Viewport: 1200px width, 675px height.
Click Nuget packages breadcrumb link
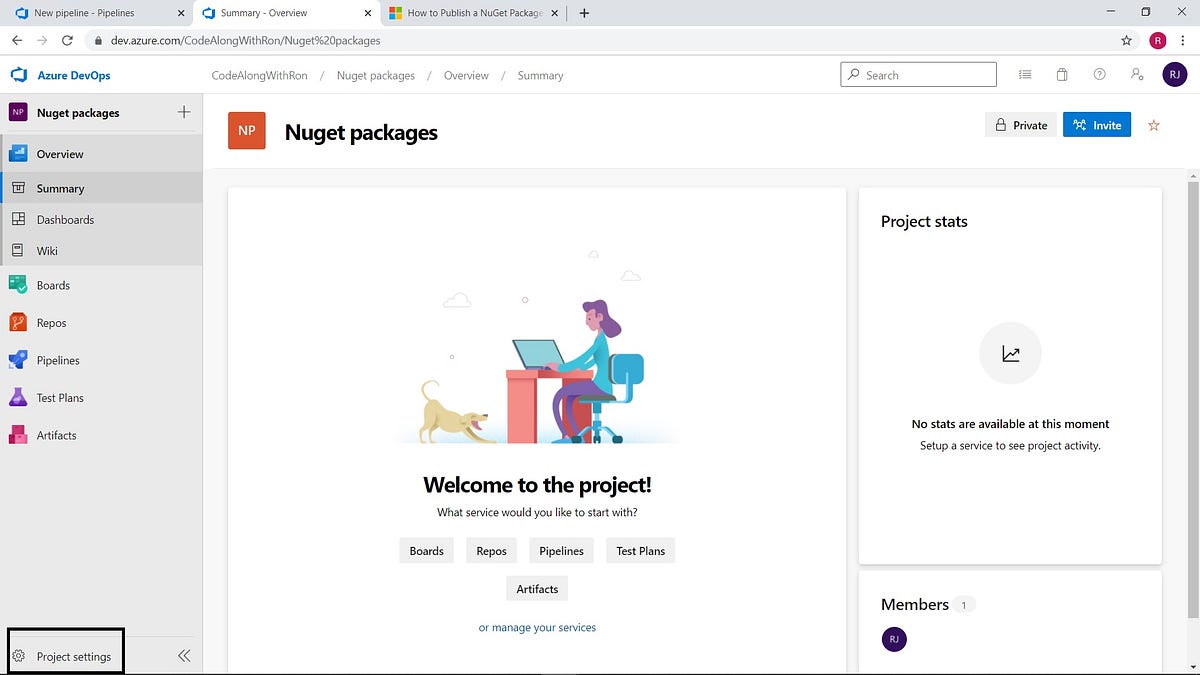376,75
